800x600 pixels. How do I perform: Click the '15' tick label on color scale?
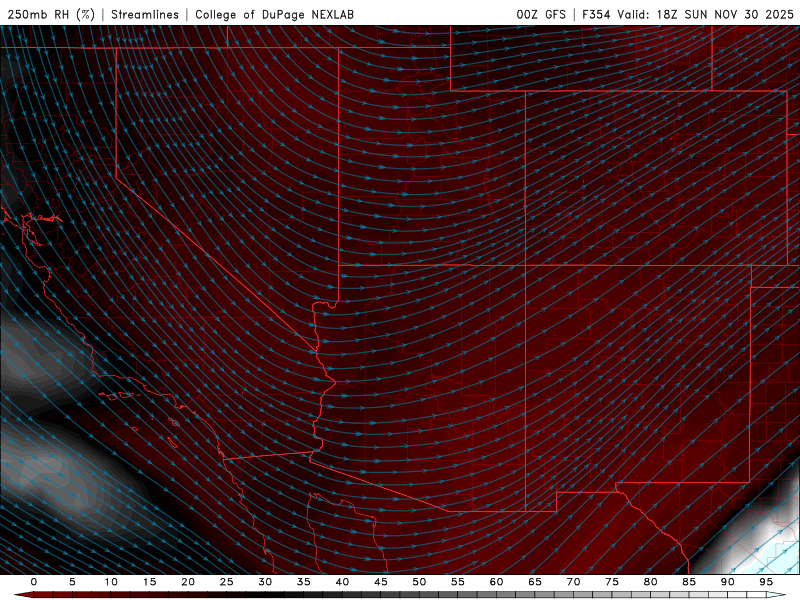tap(149, 582)
